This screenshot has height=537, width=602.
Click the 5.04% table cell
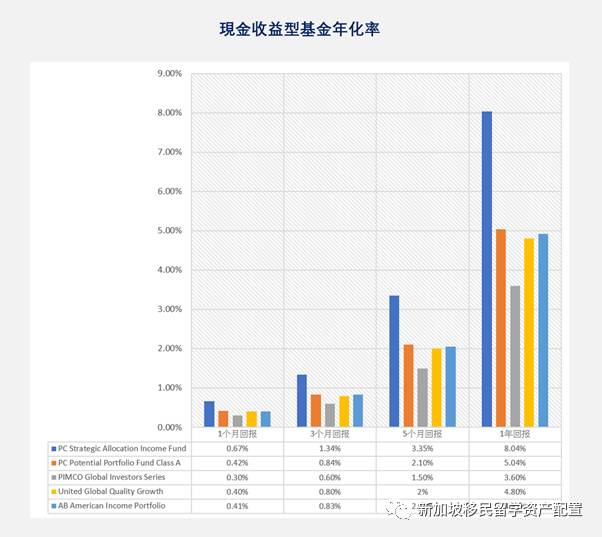coord(515,463)
